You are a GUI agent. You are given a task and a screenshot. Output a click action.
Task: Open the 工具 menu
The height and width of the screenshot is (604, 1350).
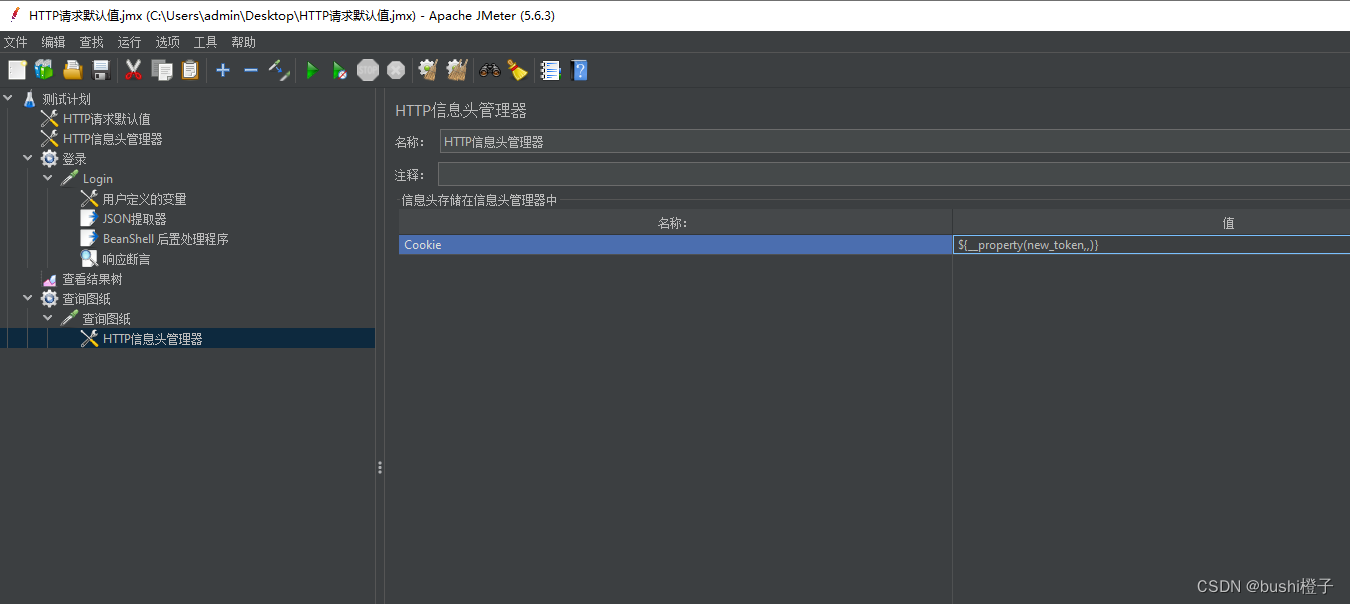[x=206, y=42]
